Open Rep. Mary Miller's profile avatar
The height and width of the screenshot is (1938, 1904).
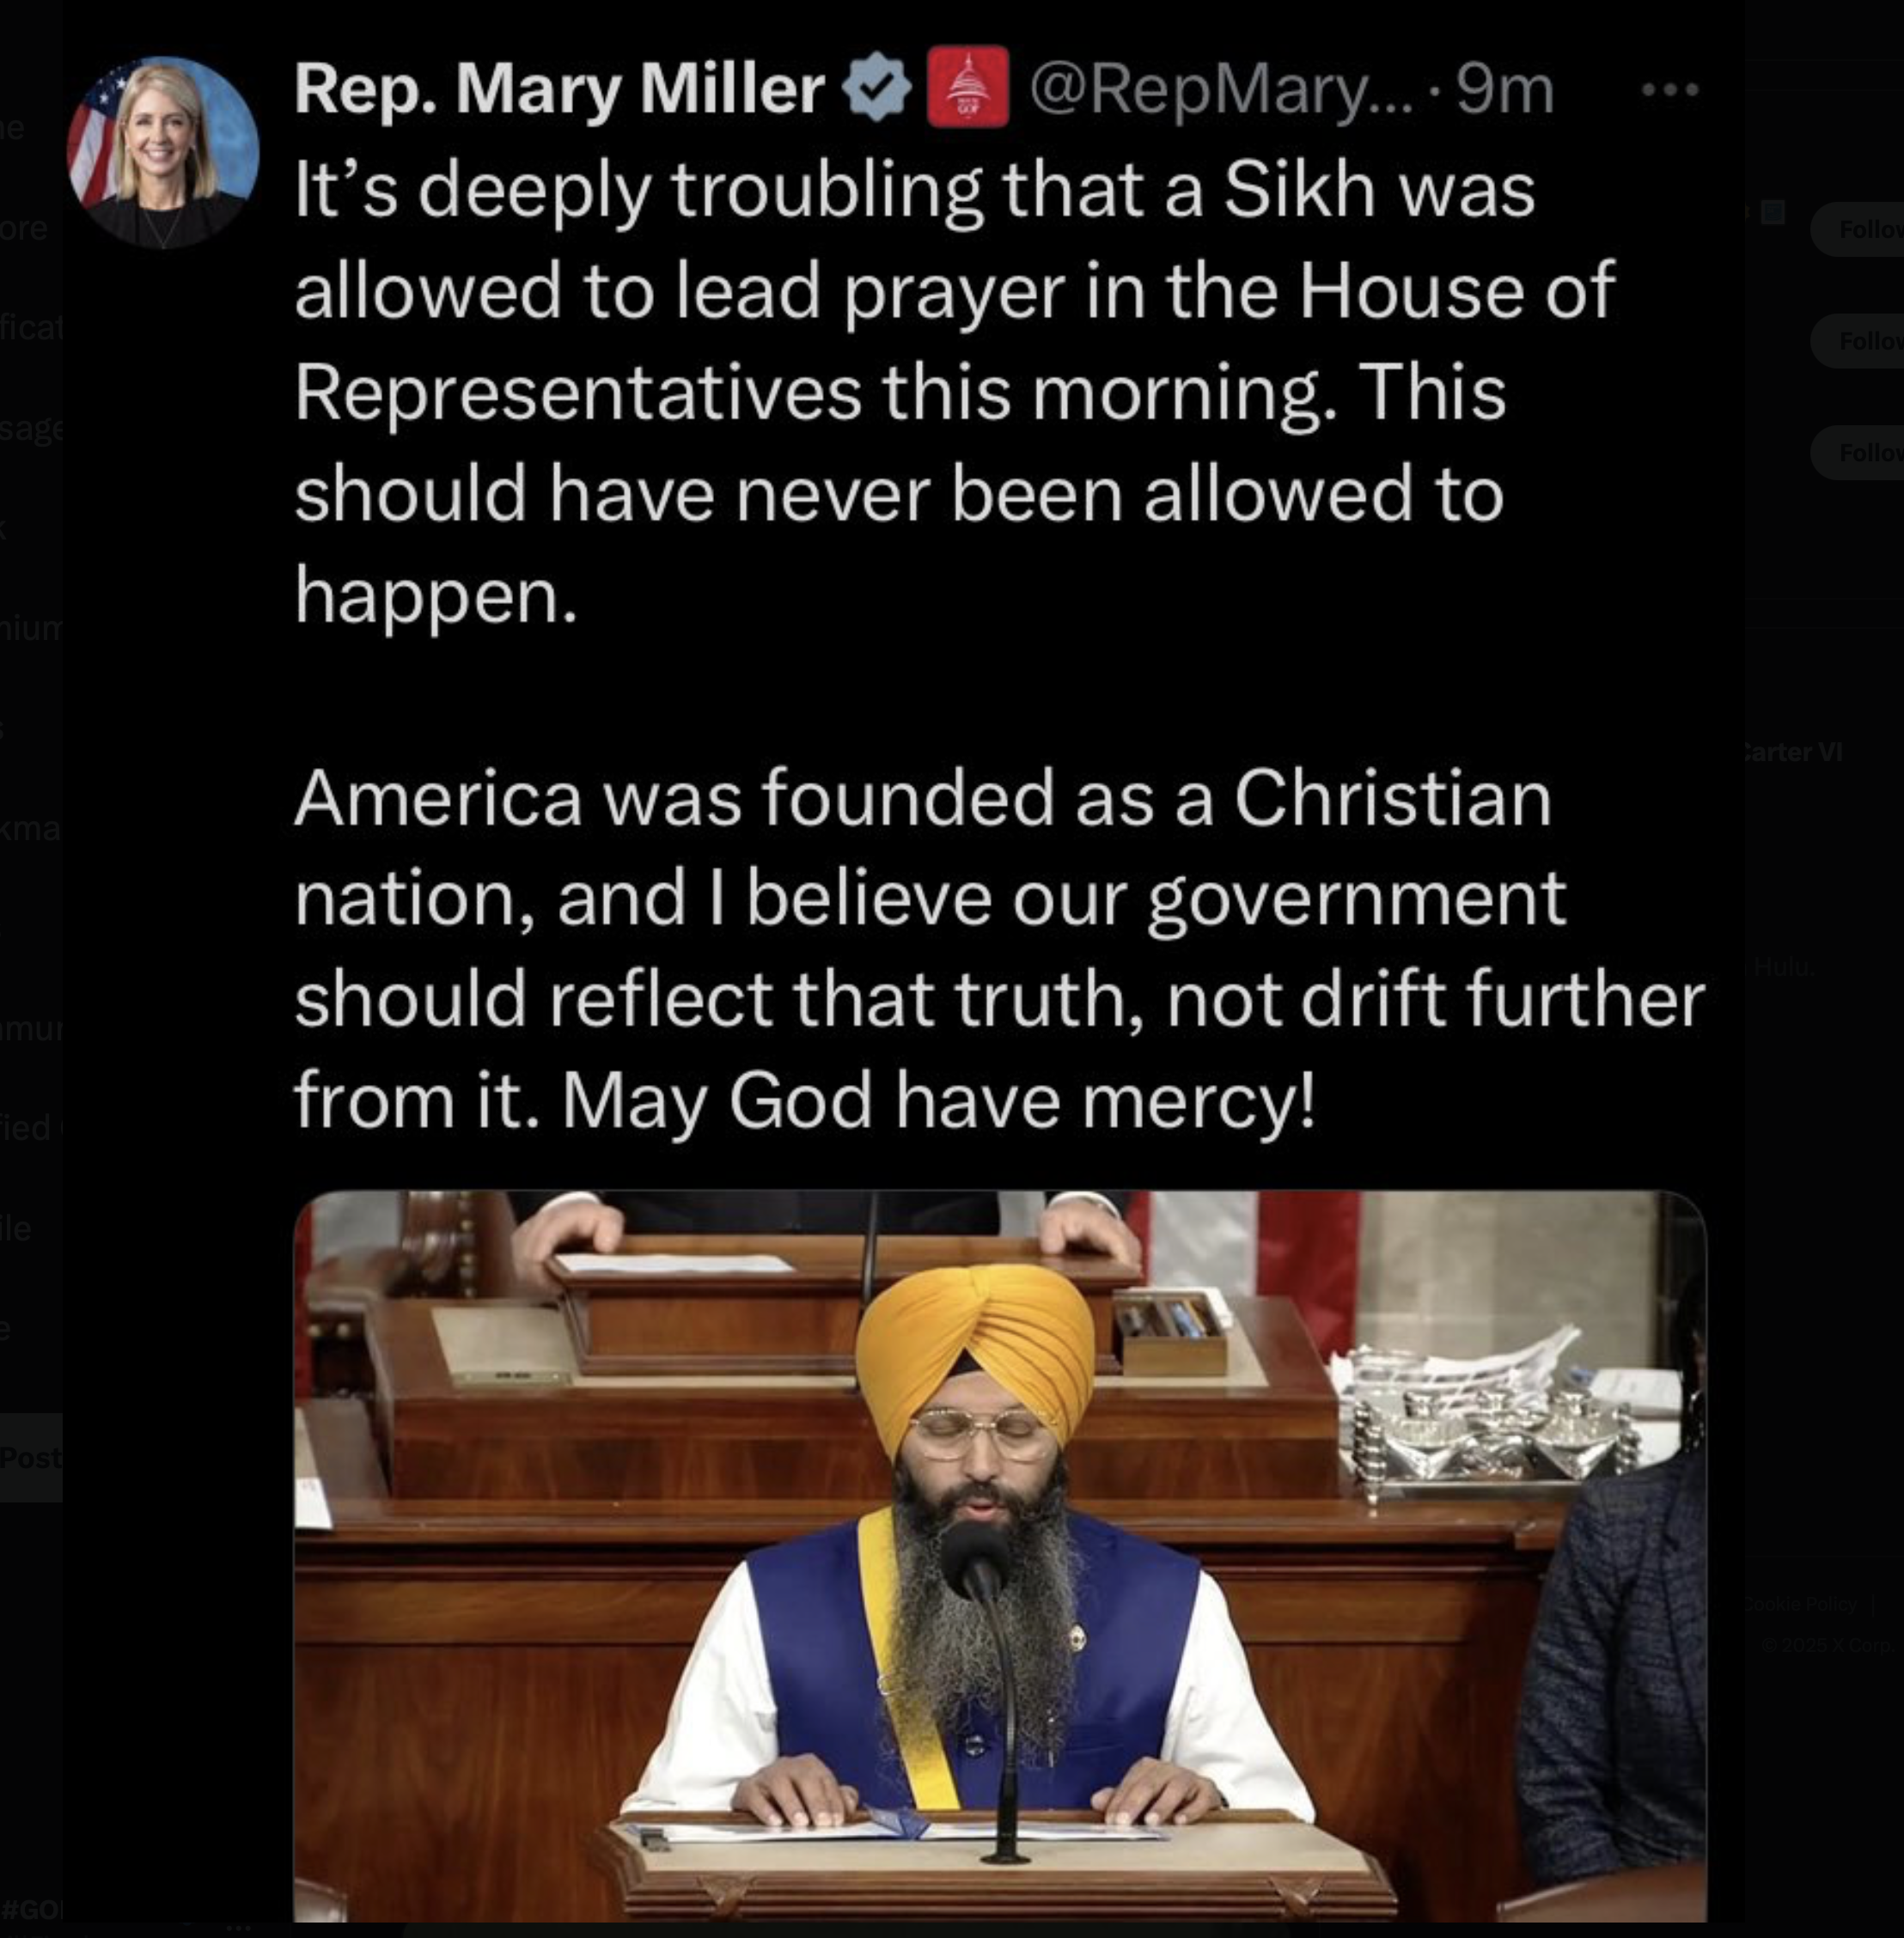163,152
